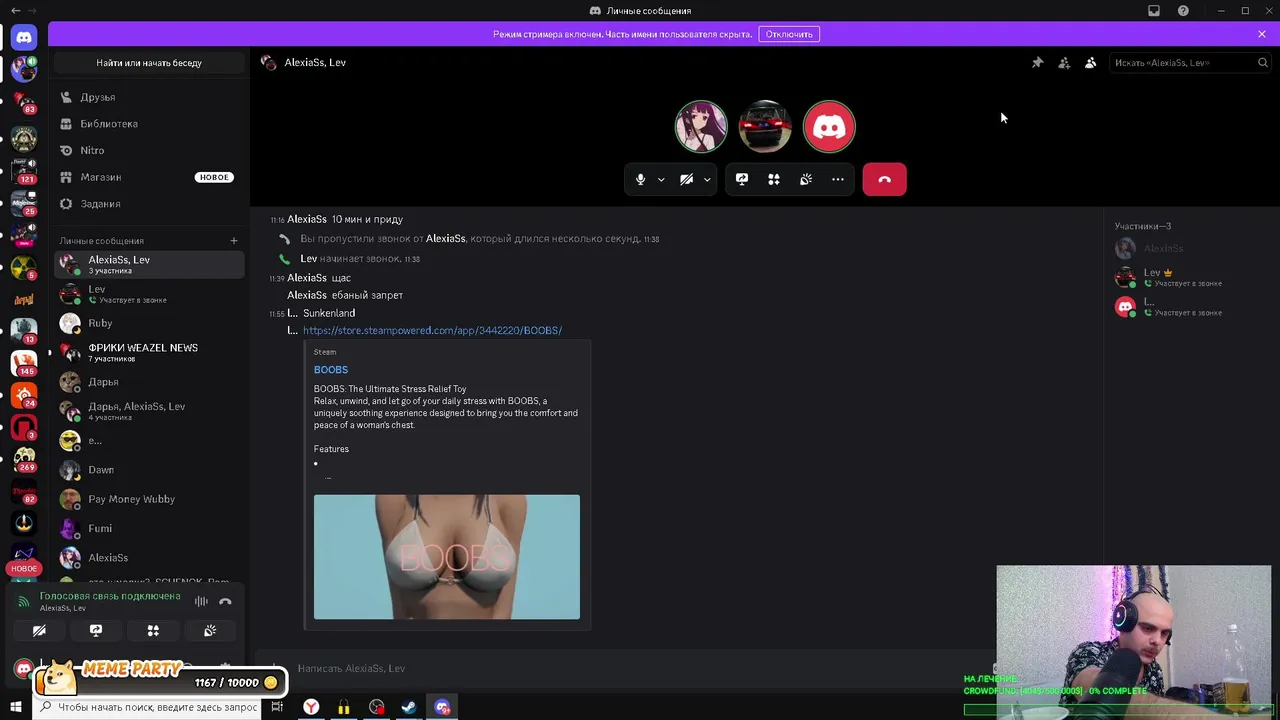Disconnect via voice panel hang-up icon
Viewport: 1280px width, 720px height.
pyautogui.click(x=225, y=601)
